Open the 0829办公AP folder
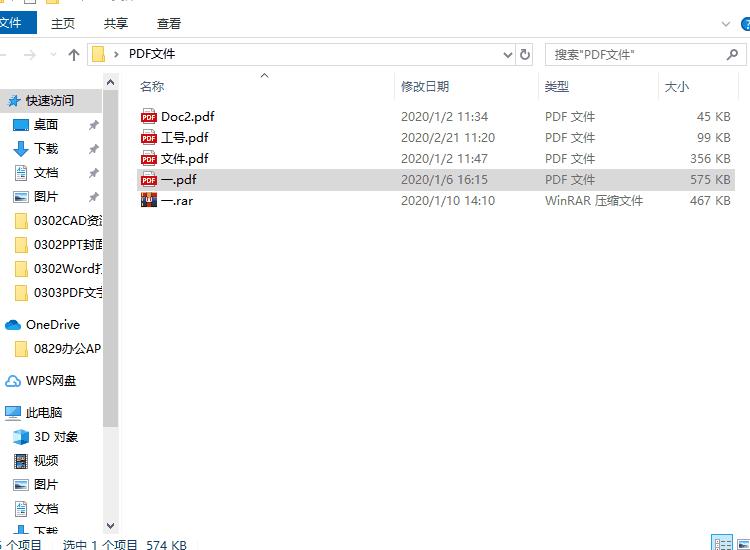Viewport: 750px width, 550px height. (x=57, y=349)
